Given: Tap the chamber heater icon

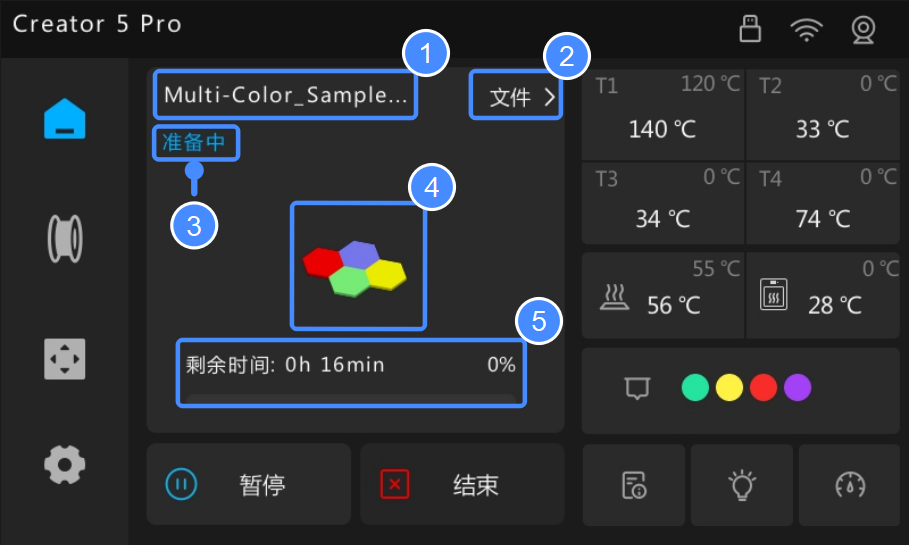Looking at the screenshot, I should (x=773, y=295).
